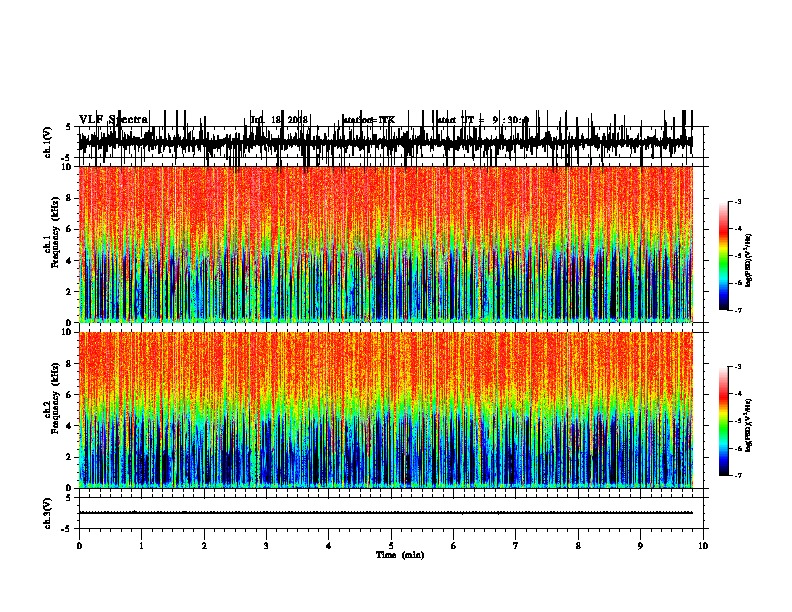Image resolution: width=792 pixels, height=612 pixels.
Task: Click the "2" kHz tick of ch.1 spectrogram
Action: tap(70, 292)
